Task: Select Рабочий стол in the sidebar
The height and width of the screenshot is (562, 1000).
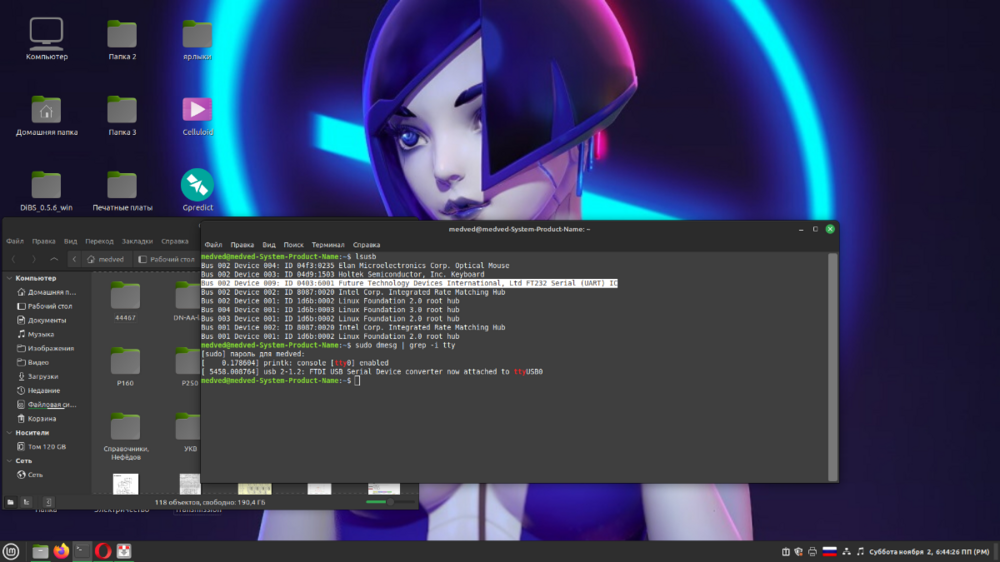Action: [x=46, y=306]
